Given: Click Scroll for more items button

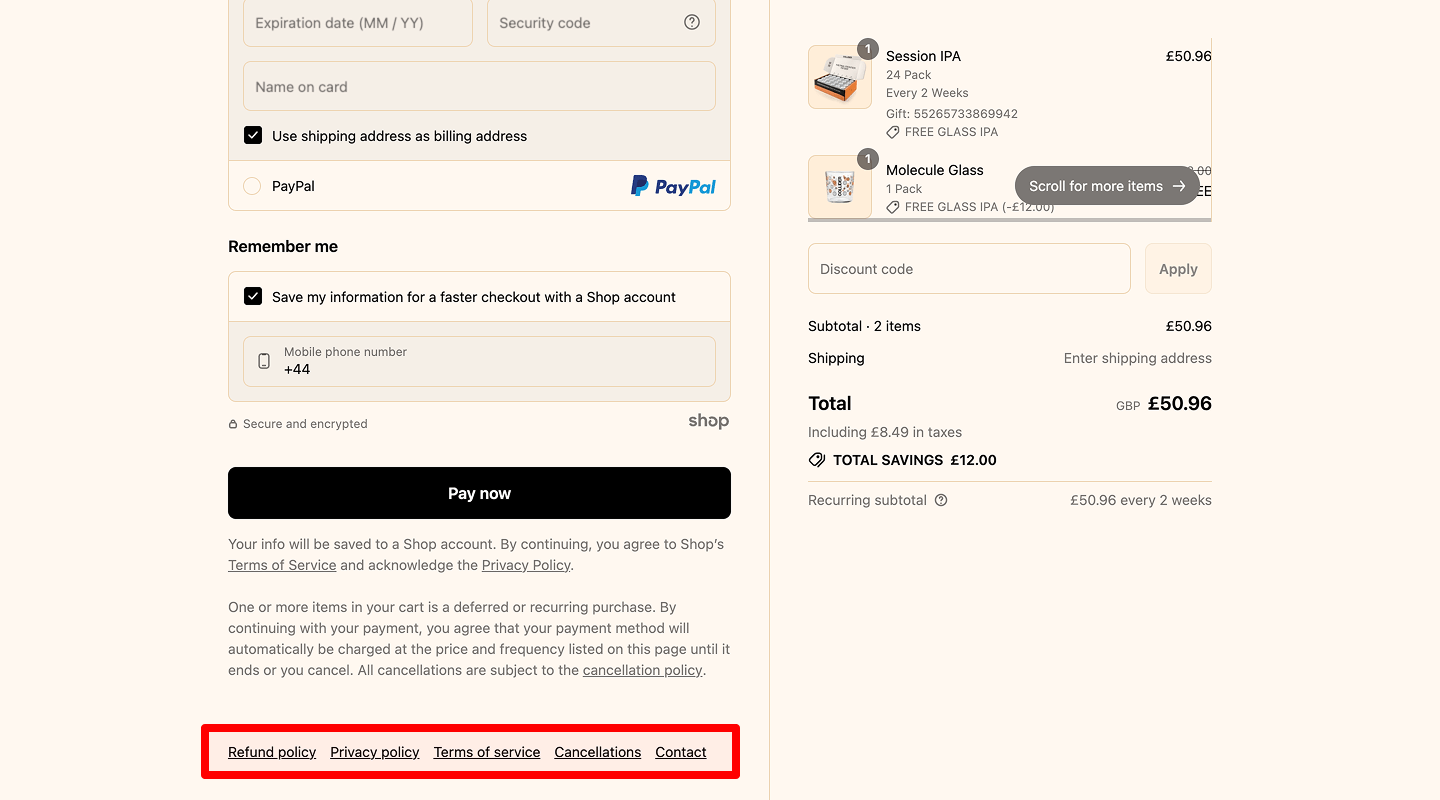Looking at the screenshot, I should coord(1107,186).
